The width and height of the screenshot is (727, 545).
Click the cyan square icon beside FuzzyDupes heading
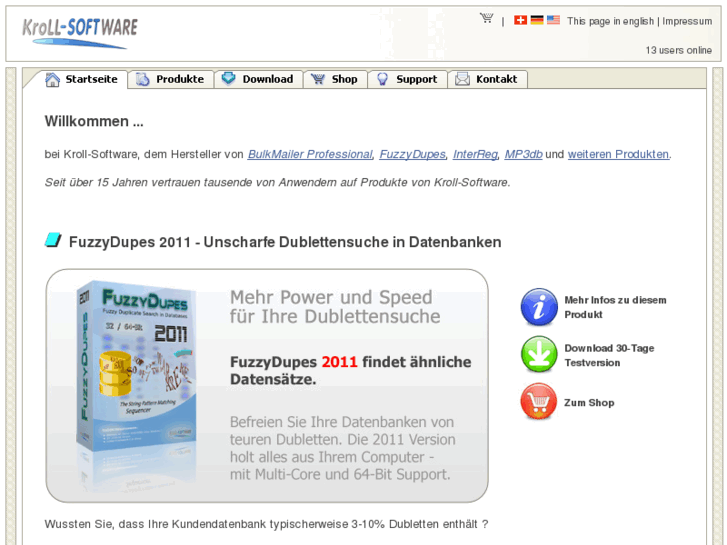point(53,240)
